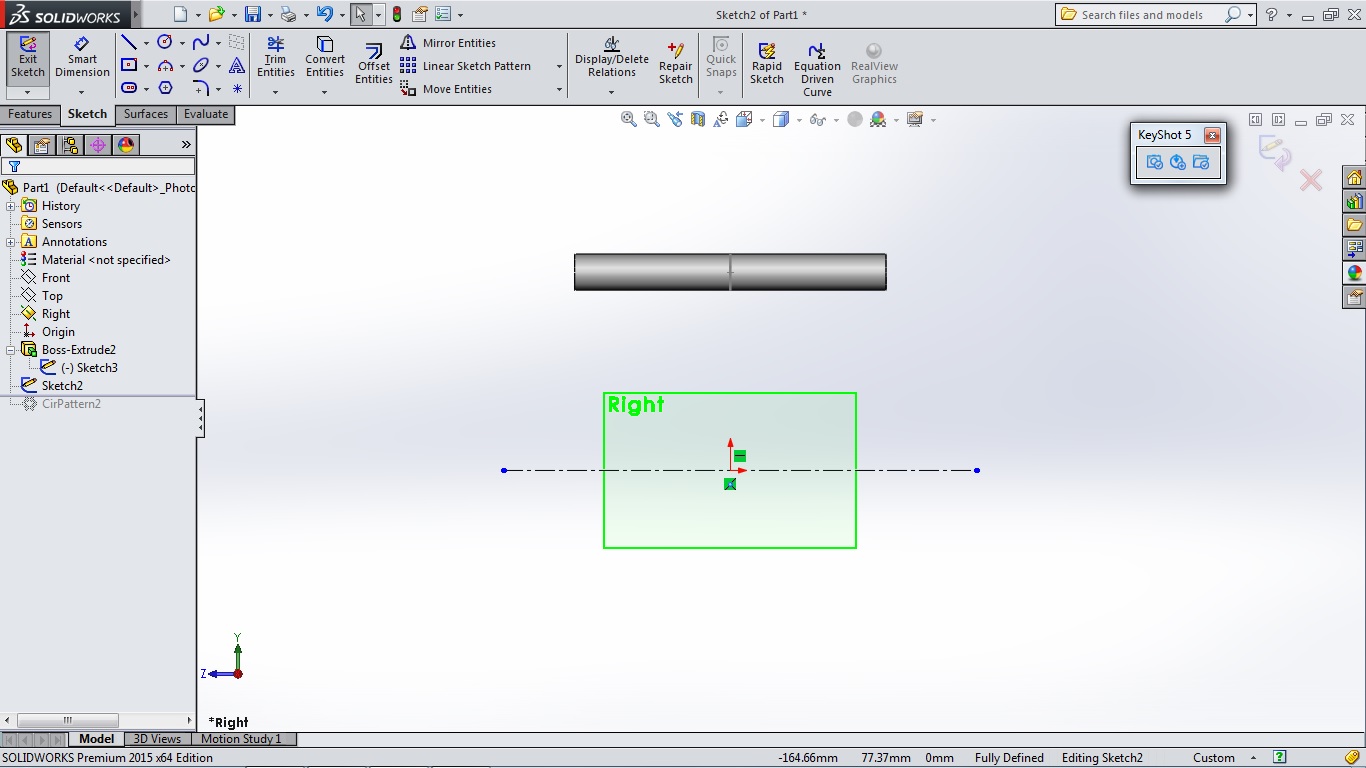The height and width of the screenshot is (768, 1366).
Task: Select the Corner Rectangle tool
Action: tap(129, 65)
